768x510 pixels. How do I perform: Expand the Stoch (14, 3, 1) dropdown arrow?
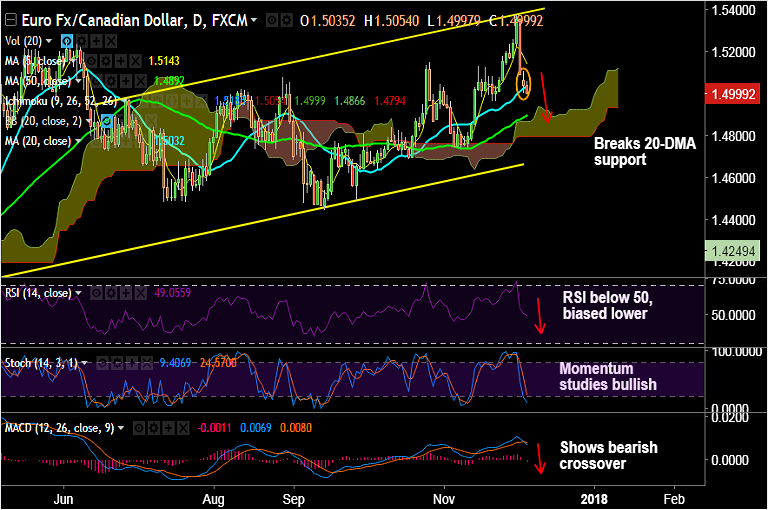coord(84,363)
